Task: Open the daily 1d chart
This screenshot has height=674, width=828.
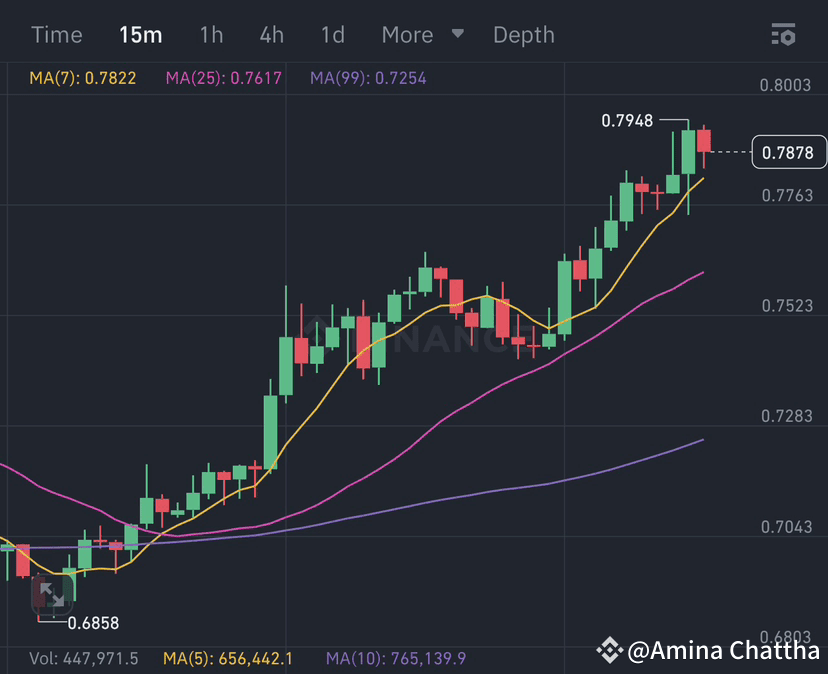Action: point(332,34)
